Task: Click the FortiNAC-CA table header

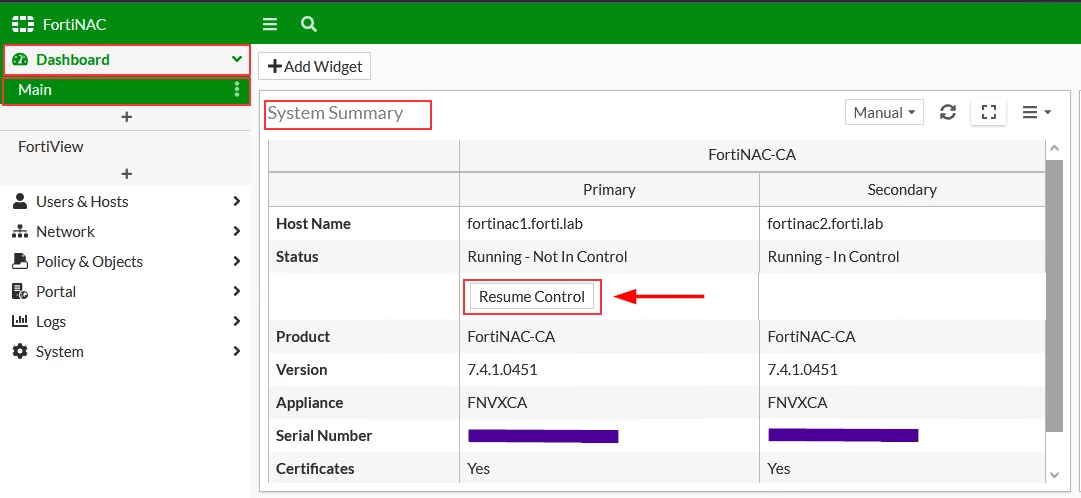Action: (x=752, y=155)
